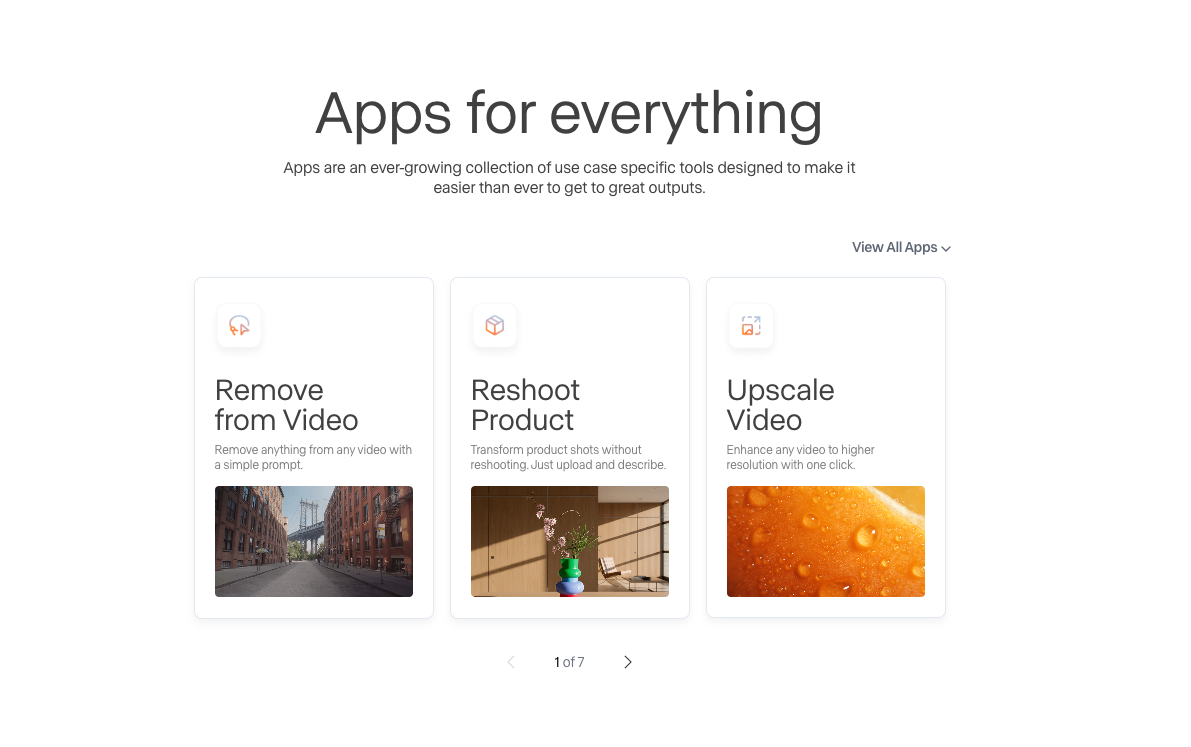Click the colorful vase with flowers thumbnail

[x=570, y=541]
